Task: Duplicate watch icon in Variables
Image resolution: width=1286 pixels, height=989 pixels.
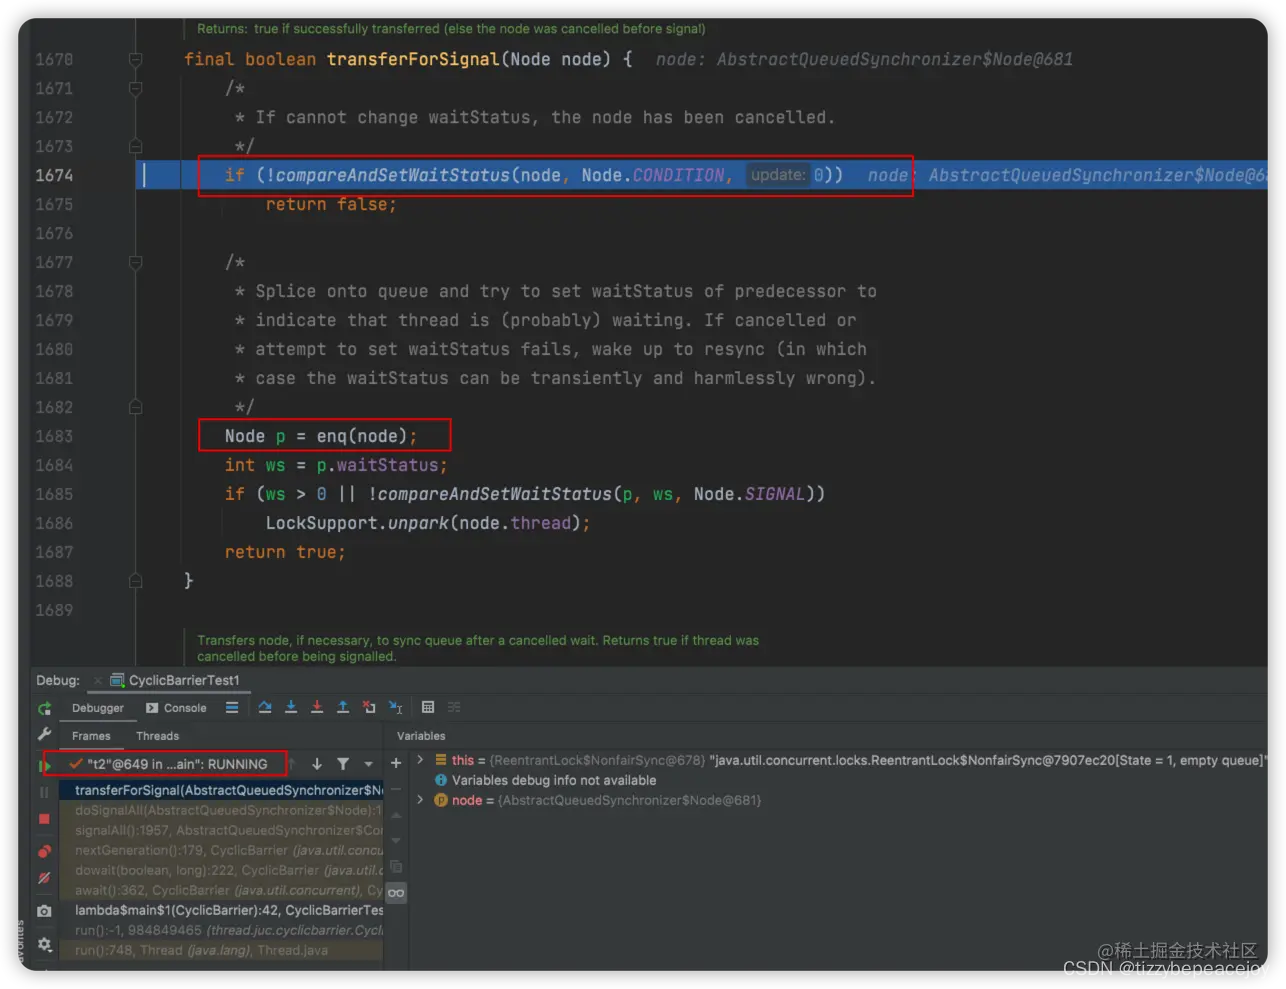Action: coord(396,867)
